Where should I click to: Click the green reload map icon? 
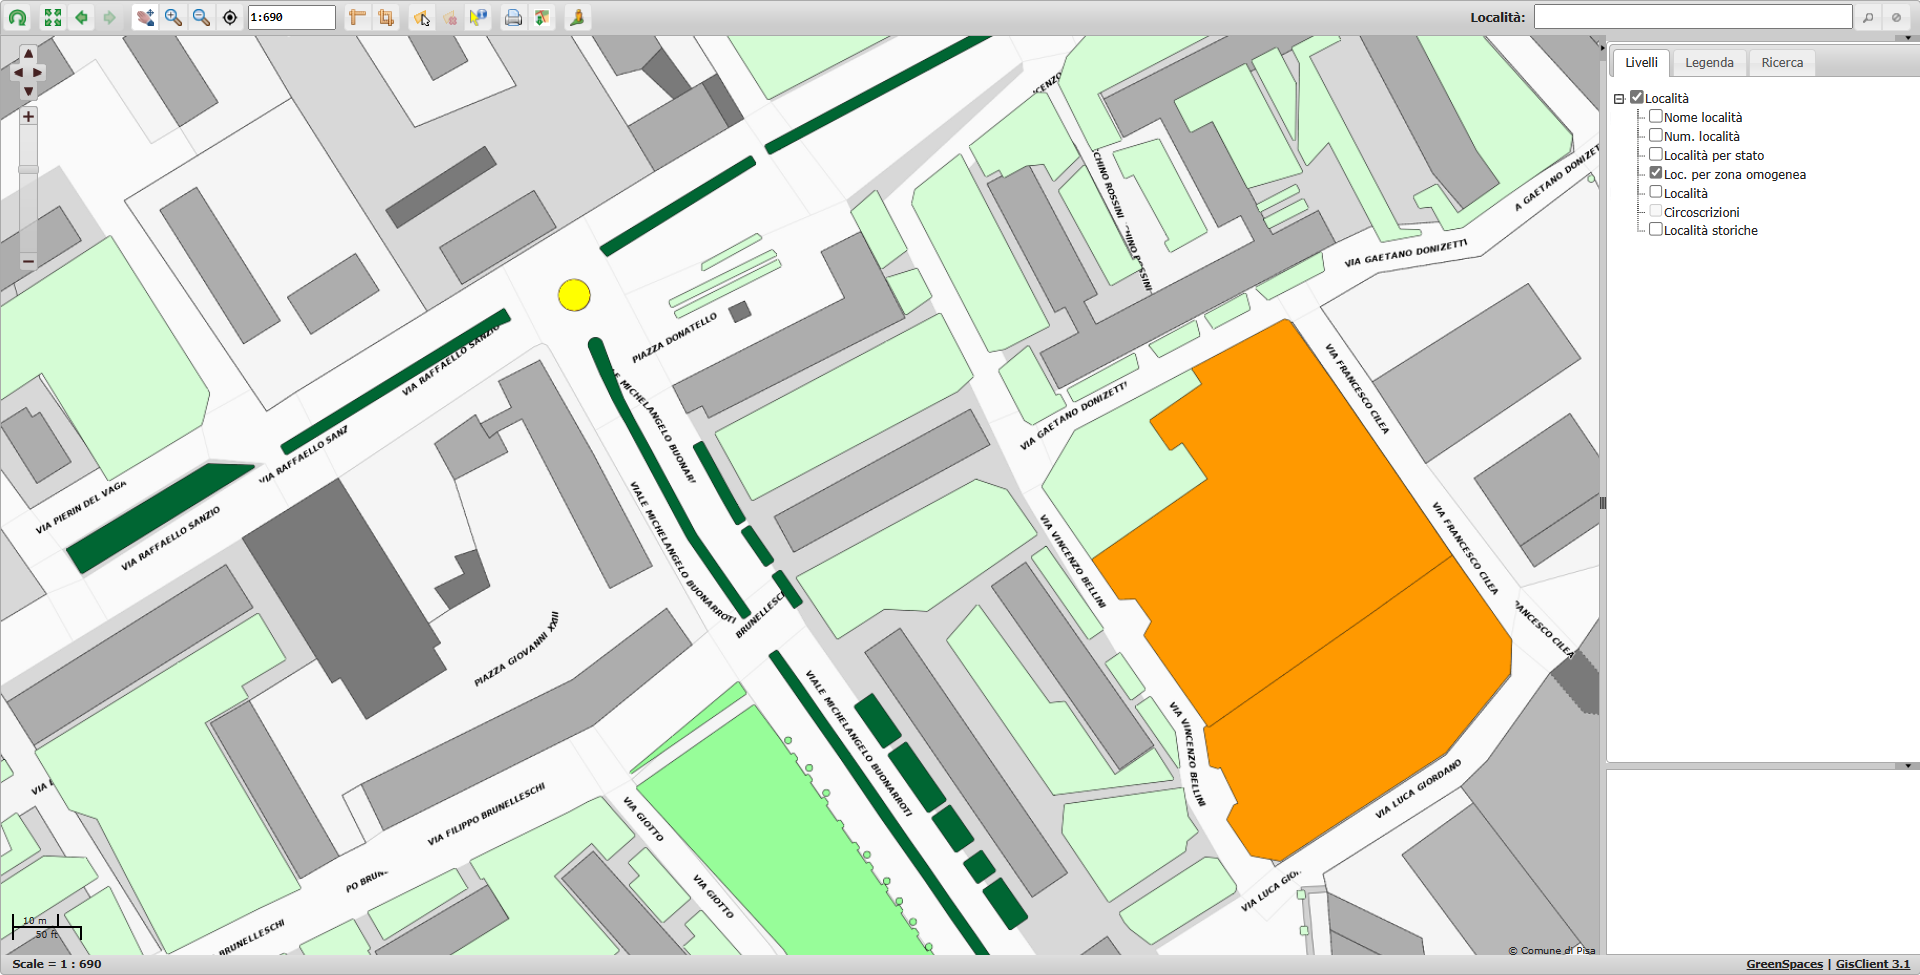tap(18, 18)
